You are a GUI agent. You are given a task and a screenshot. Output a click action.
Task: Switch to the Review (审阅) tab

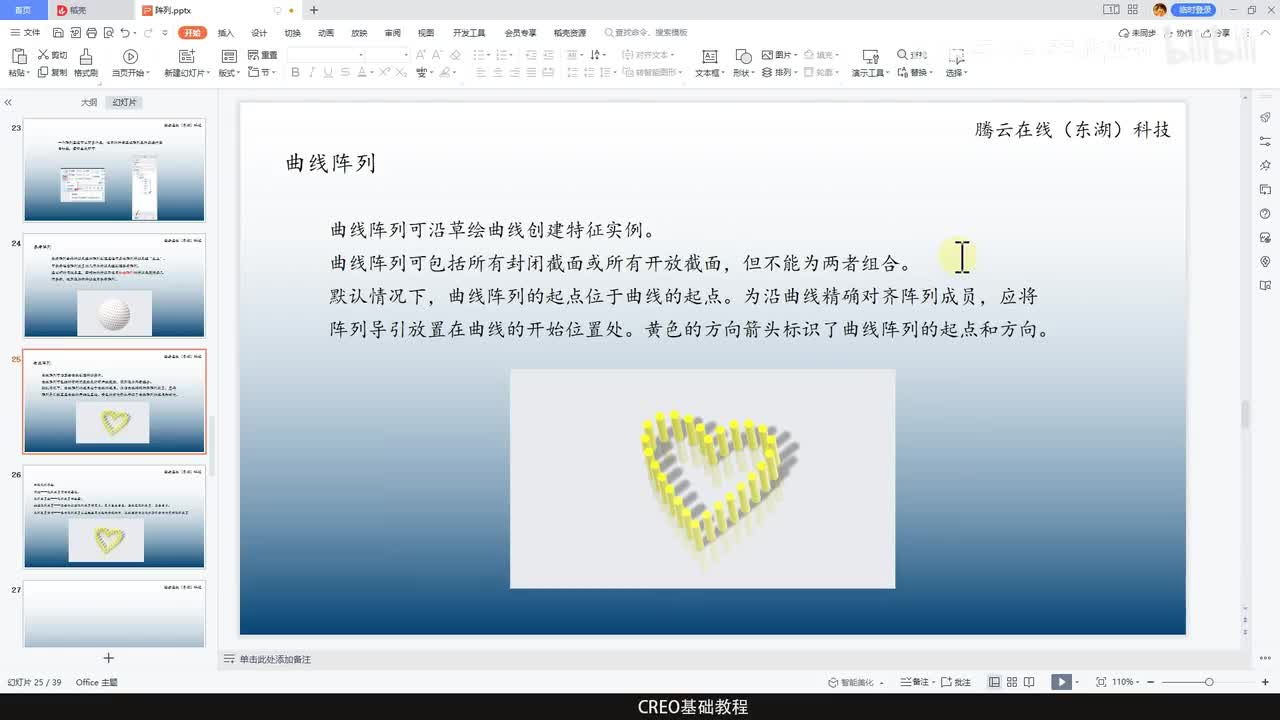pos(393,33)
